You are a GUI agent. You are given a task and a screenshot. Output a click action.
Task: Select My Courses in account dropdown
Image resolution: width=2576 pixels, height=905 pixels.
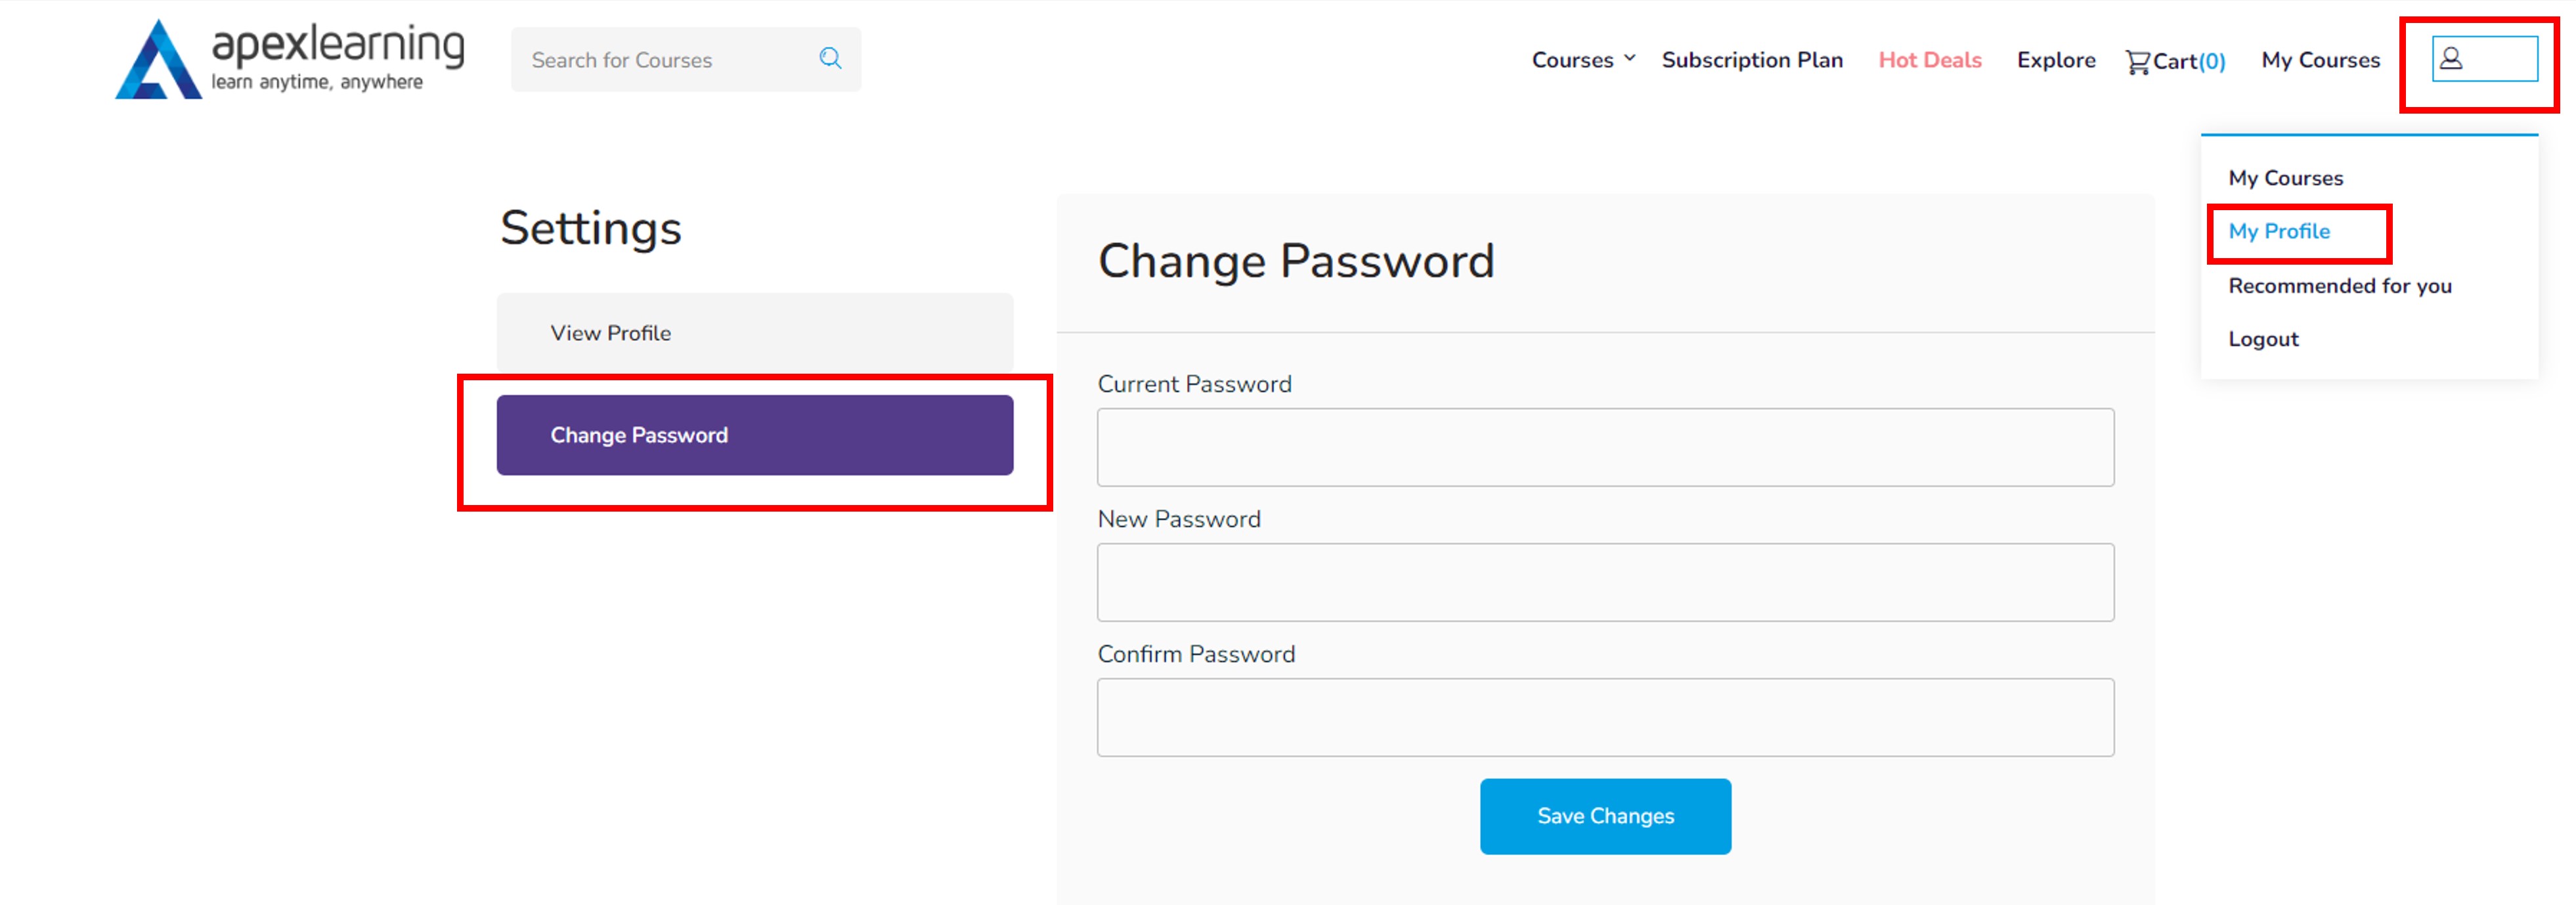click(2285, 178)
